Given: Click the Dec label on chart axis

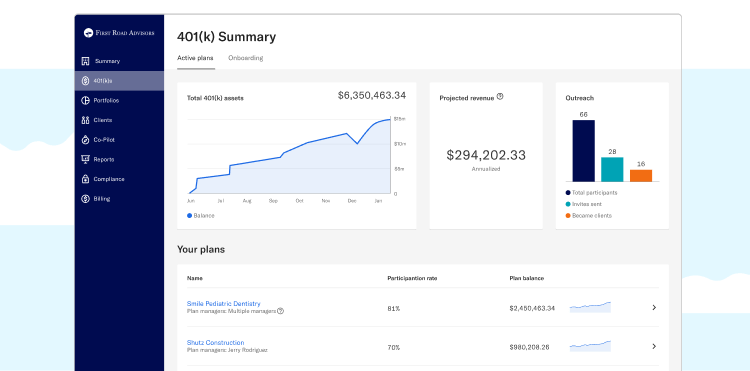Looking at the screenshot, I should [352, 201].
